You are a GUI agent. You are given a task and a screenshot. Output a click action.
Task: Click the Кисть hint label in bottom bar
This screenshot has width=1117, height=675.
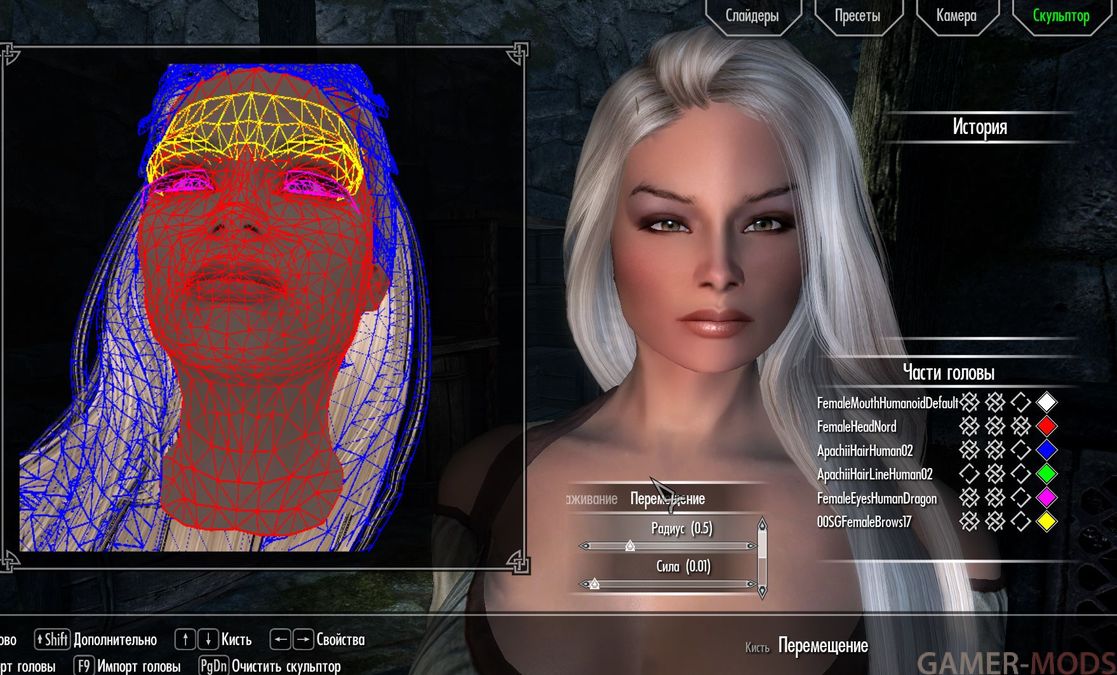237,639
